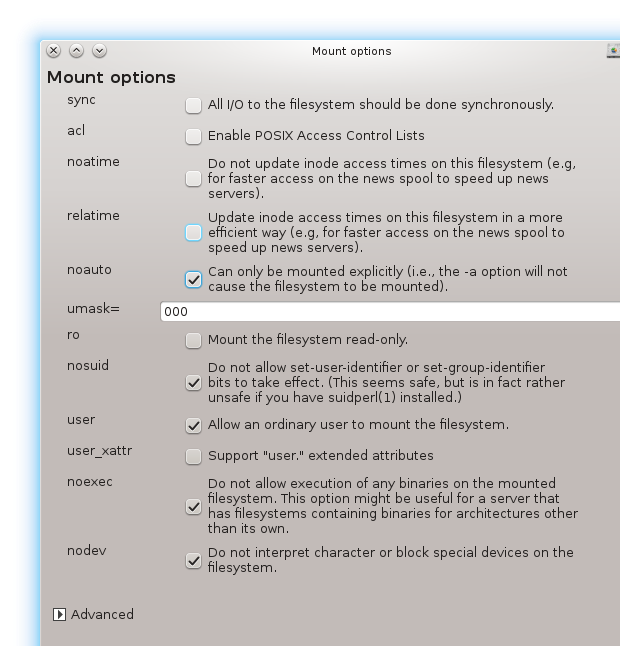This screenshot has width=620, height=646.
Task: Click the window up-arrow titlebar button
Action: coord(76,51)
